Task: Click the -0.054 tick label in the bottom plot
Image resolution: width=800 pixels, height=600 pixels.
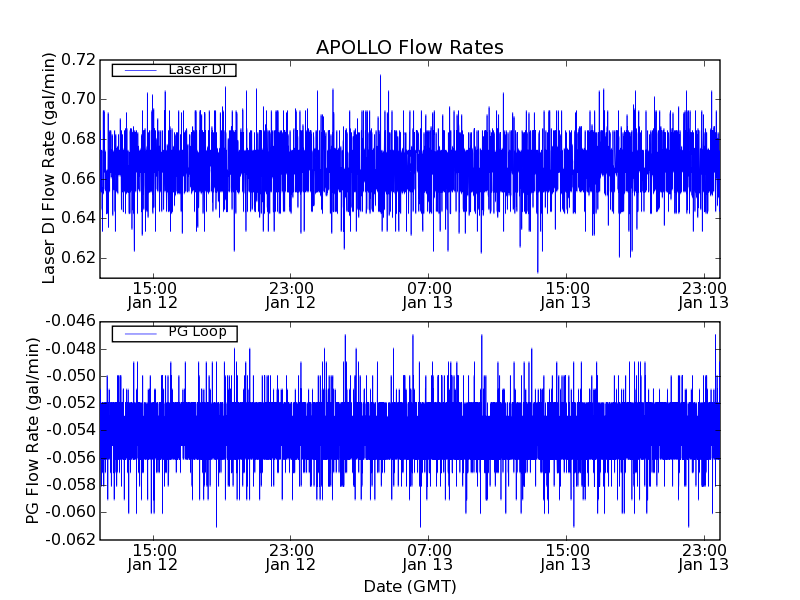Action: (70, 430)
